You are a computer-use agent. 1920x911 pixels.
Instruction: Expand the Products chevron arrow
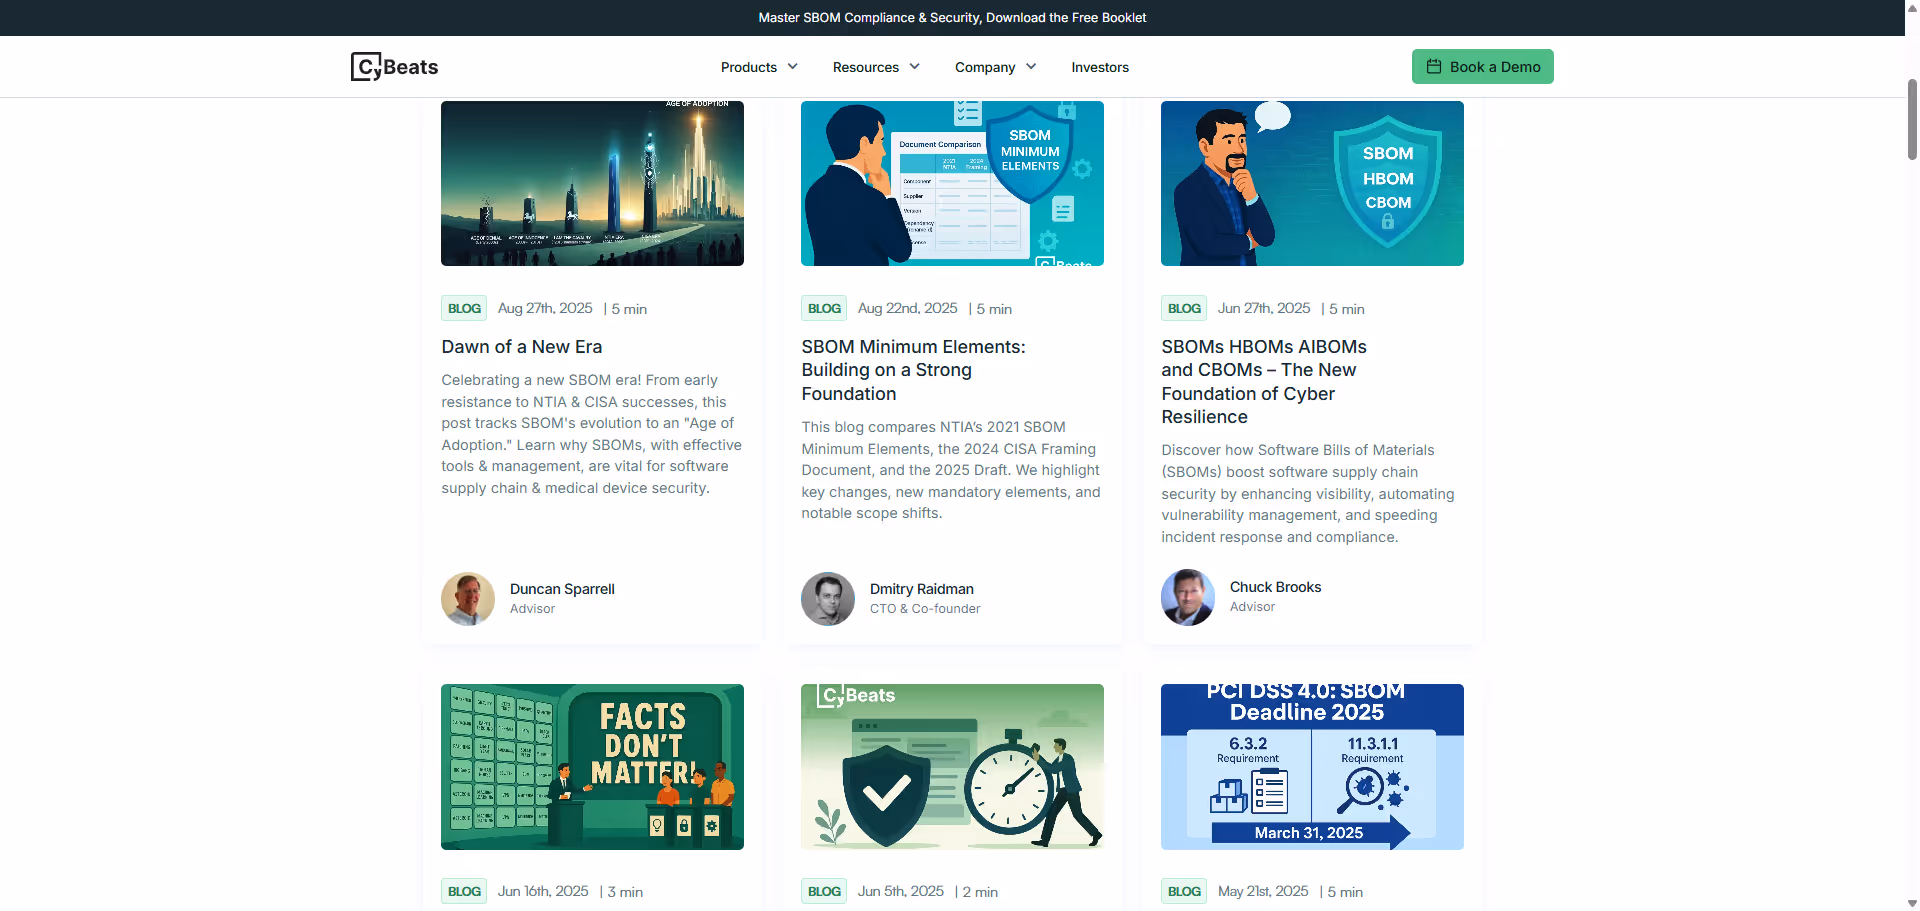pyautogui.click(x=793, y=67)
